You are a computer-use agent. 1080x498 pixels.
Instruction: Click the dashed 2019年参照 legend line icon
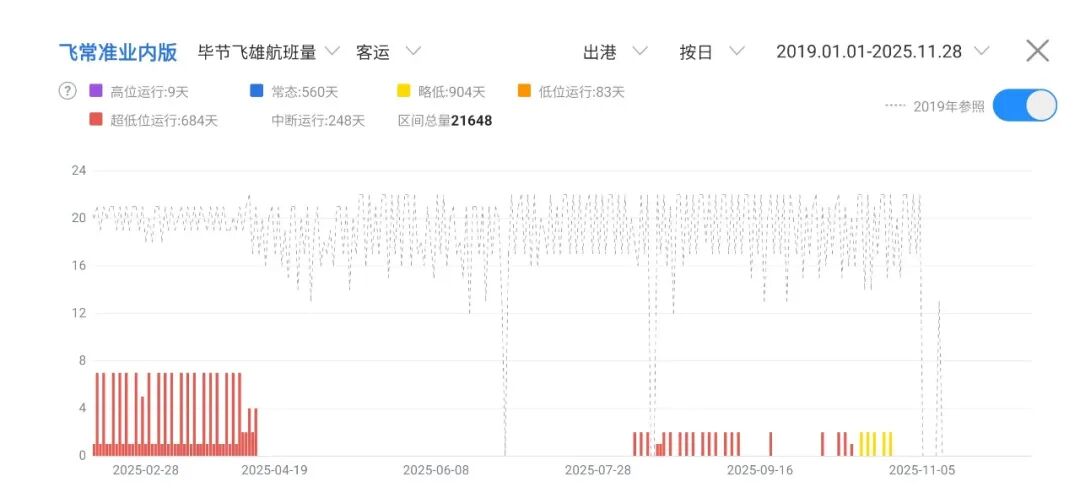[x=895, y=106]
